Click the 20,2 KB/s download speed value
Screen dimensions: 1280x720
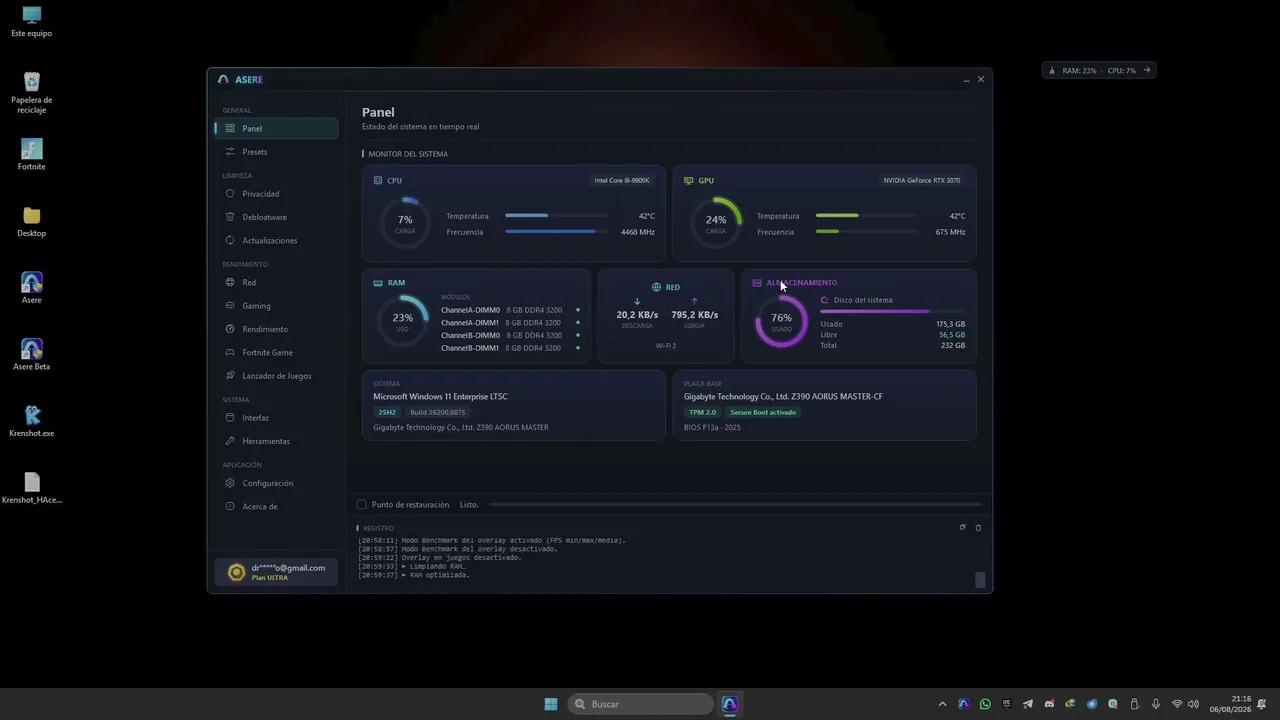tap(637, 315)
